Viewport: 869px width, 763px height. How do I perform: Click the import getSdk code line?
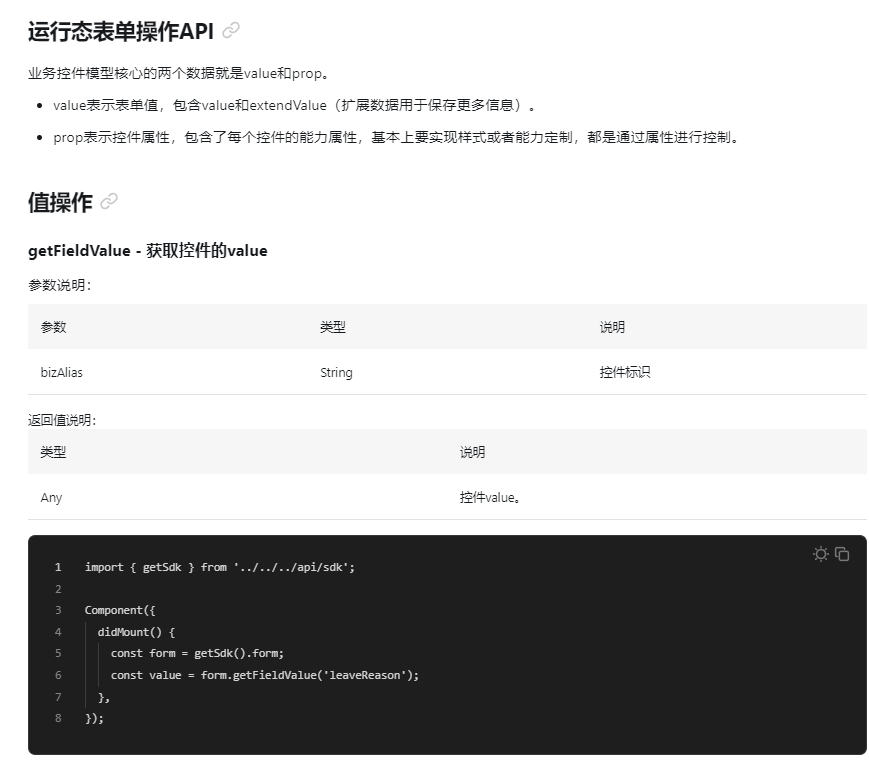[219, 567]
